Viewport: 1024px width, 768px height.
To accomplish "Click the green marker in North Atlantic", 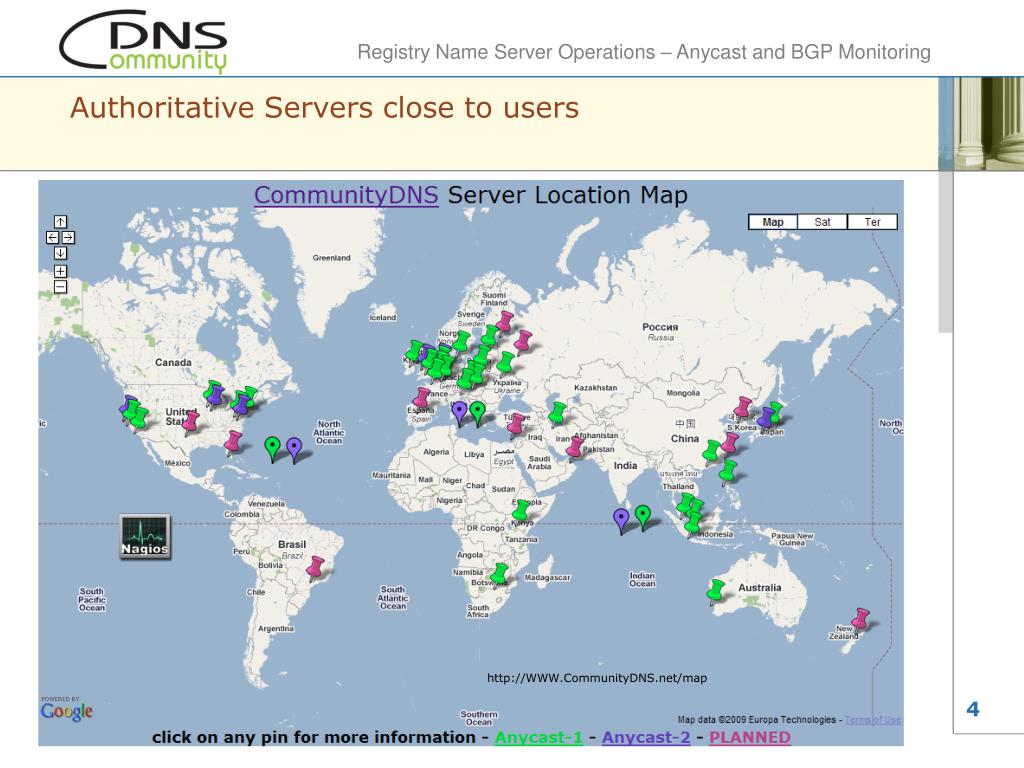I will [x=273, y=448].
